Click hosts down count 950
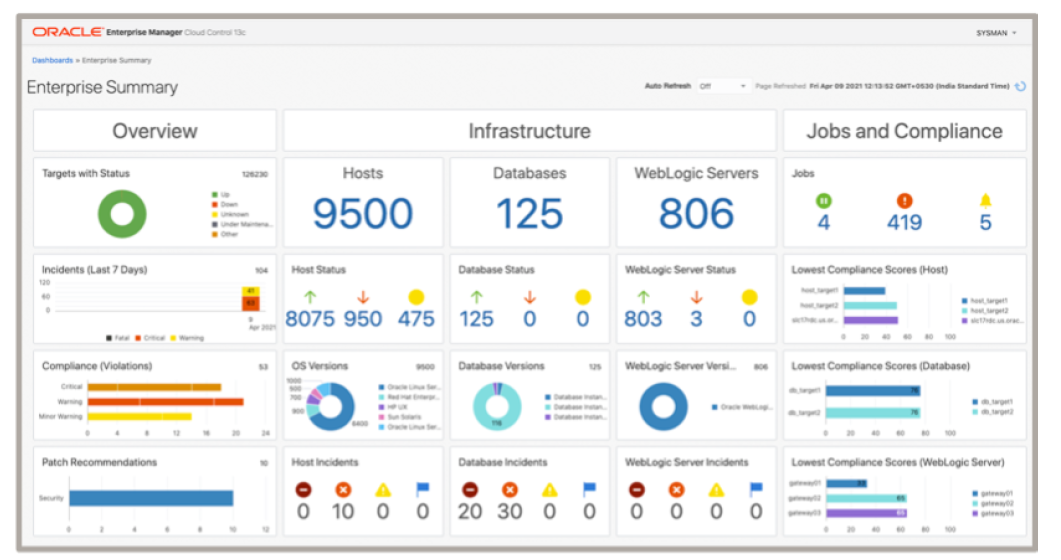 tap(363, 319)
